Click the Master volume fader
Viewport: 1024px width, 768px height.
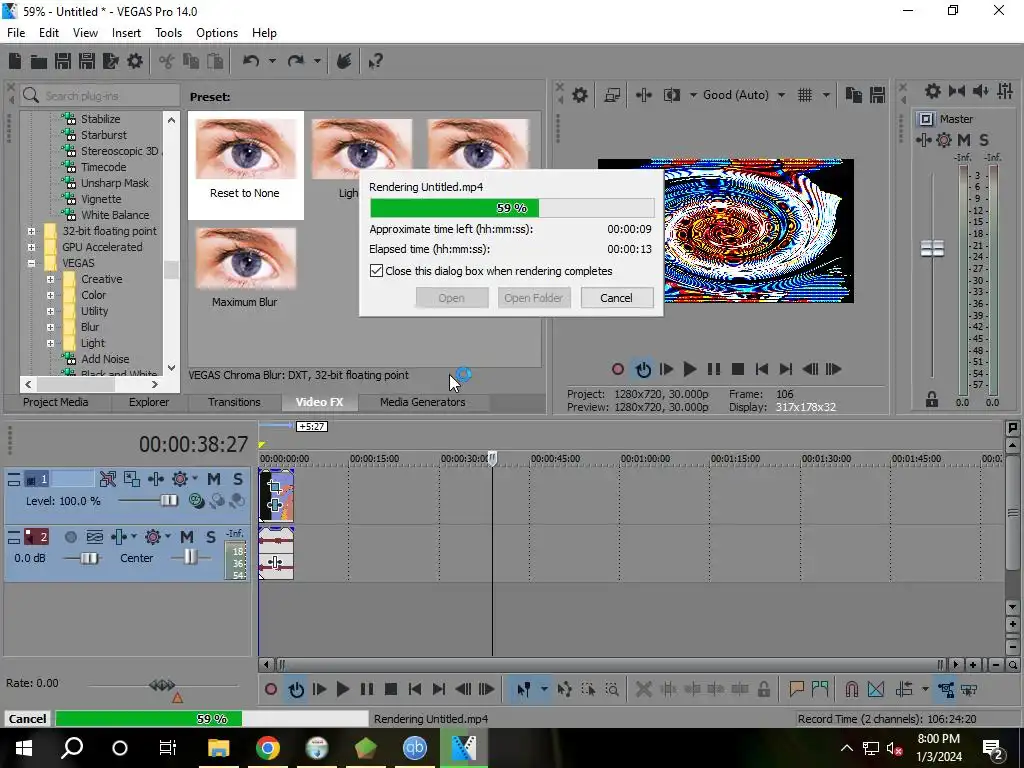click(x=933, y=248)
